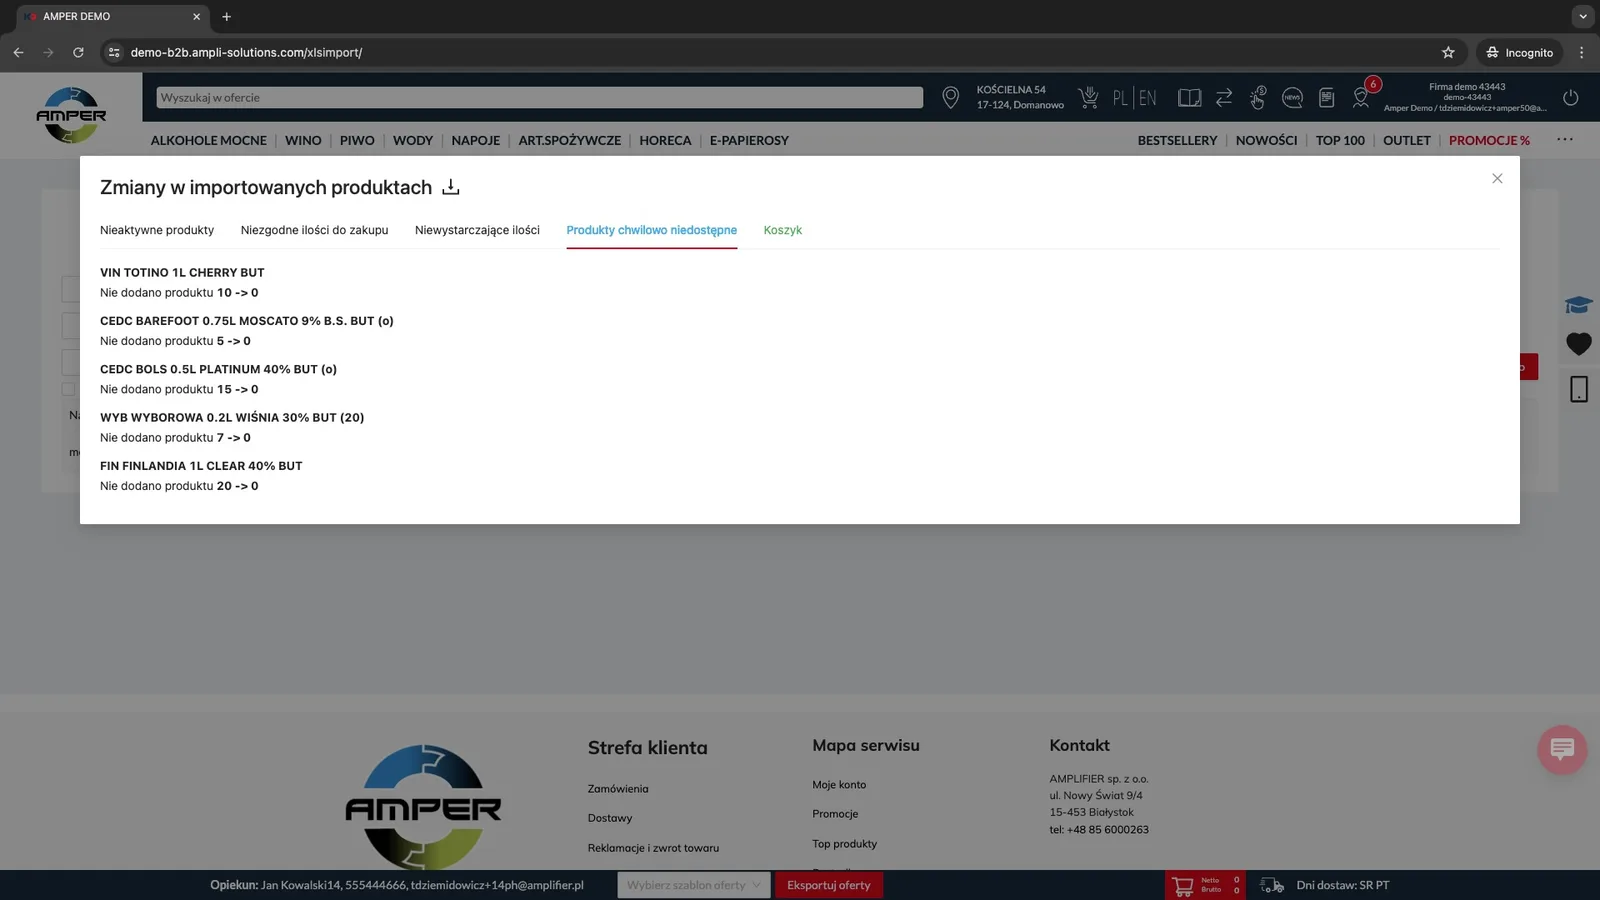Focus the Wyszukaj w ofercie search field
This screenshot has width=1600, height=900.
[540, 97]
